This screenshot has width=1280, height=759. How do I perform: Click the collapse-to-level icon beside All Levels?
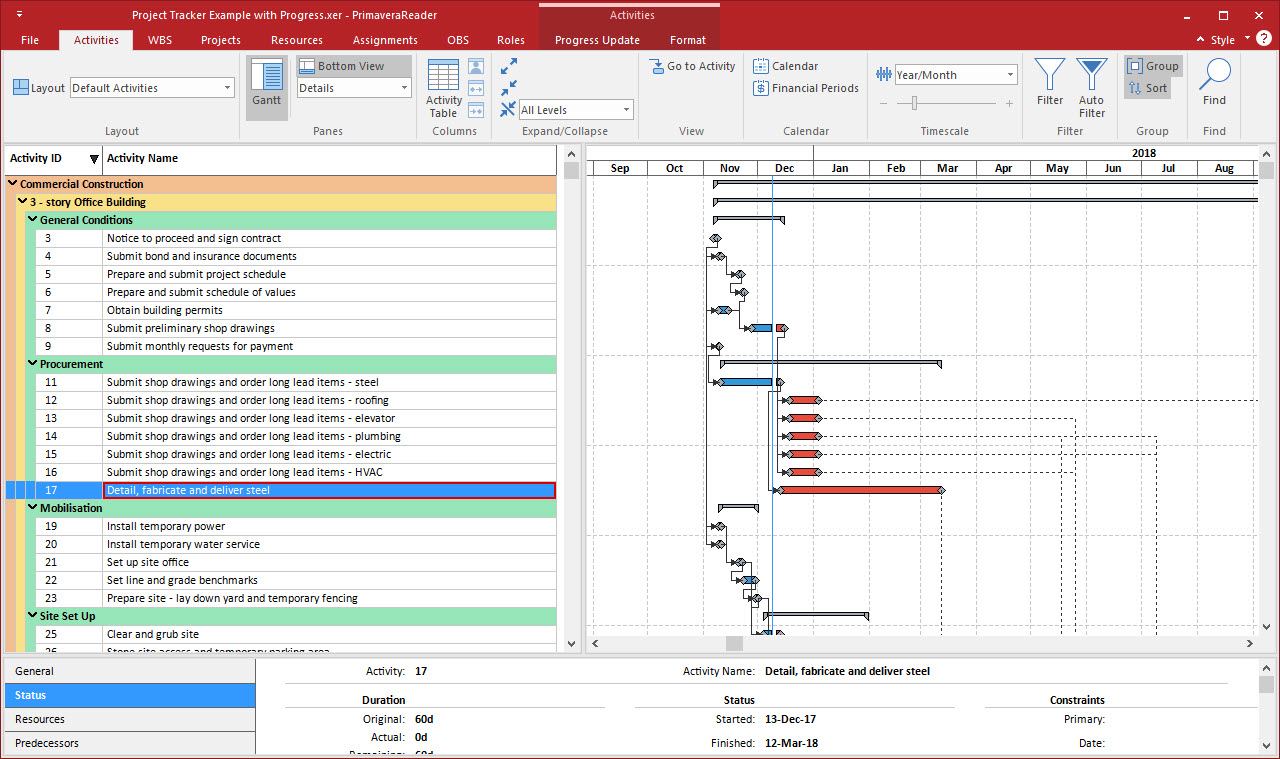tap(508, 109)
